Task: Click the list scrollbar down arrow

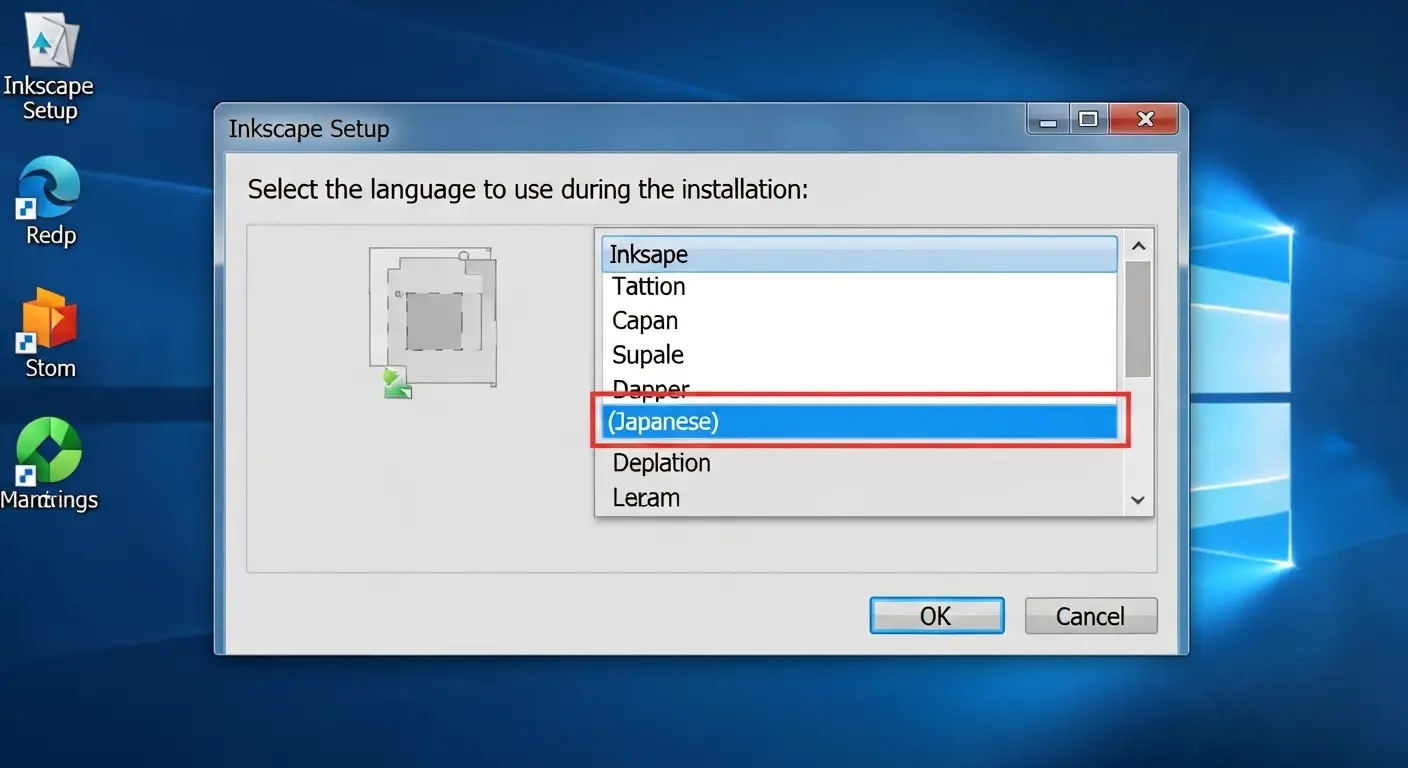Action: click(1138, 500)
